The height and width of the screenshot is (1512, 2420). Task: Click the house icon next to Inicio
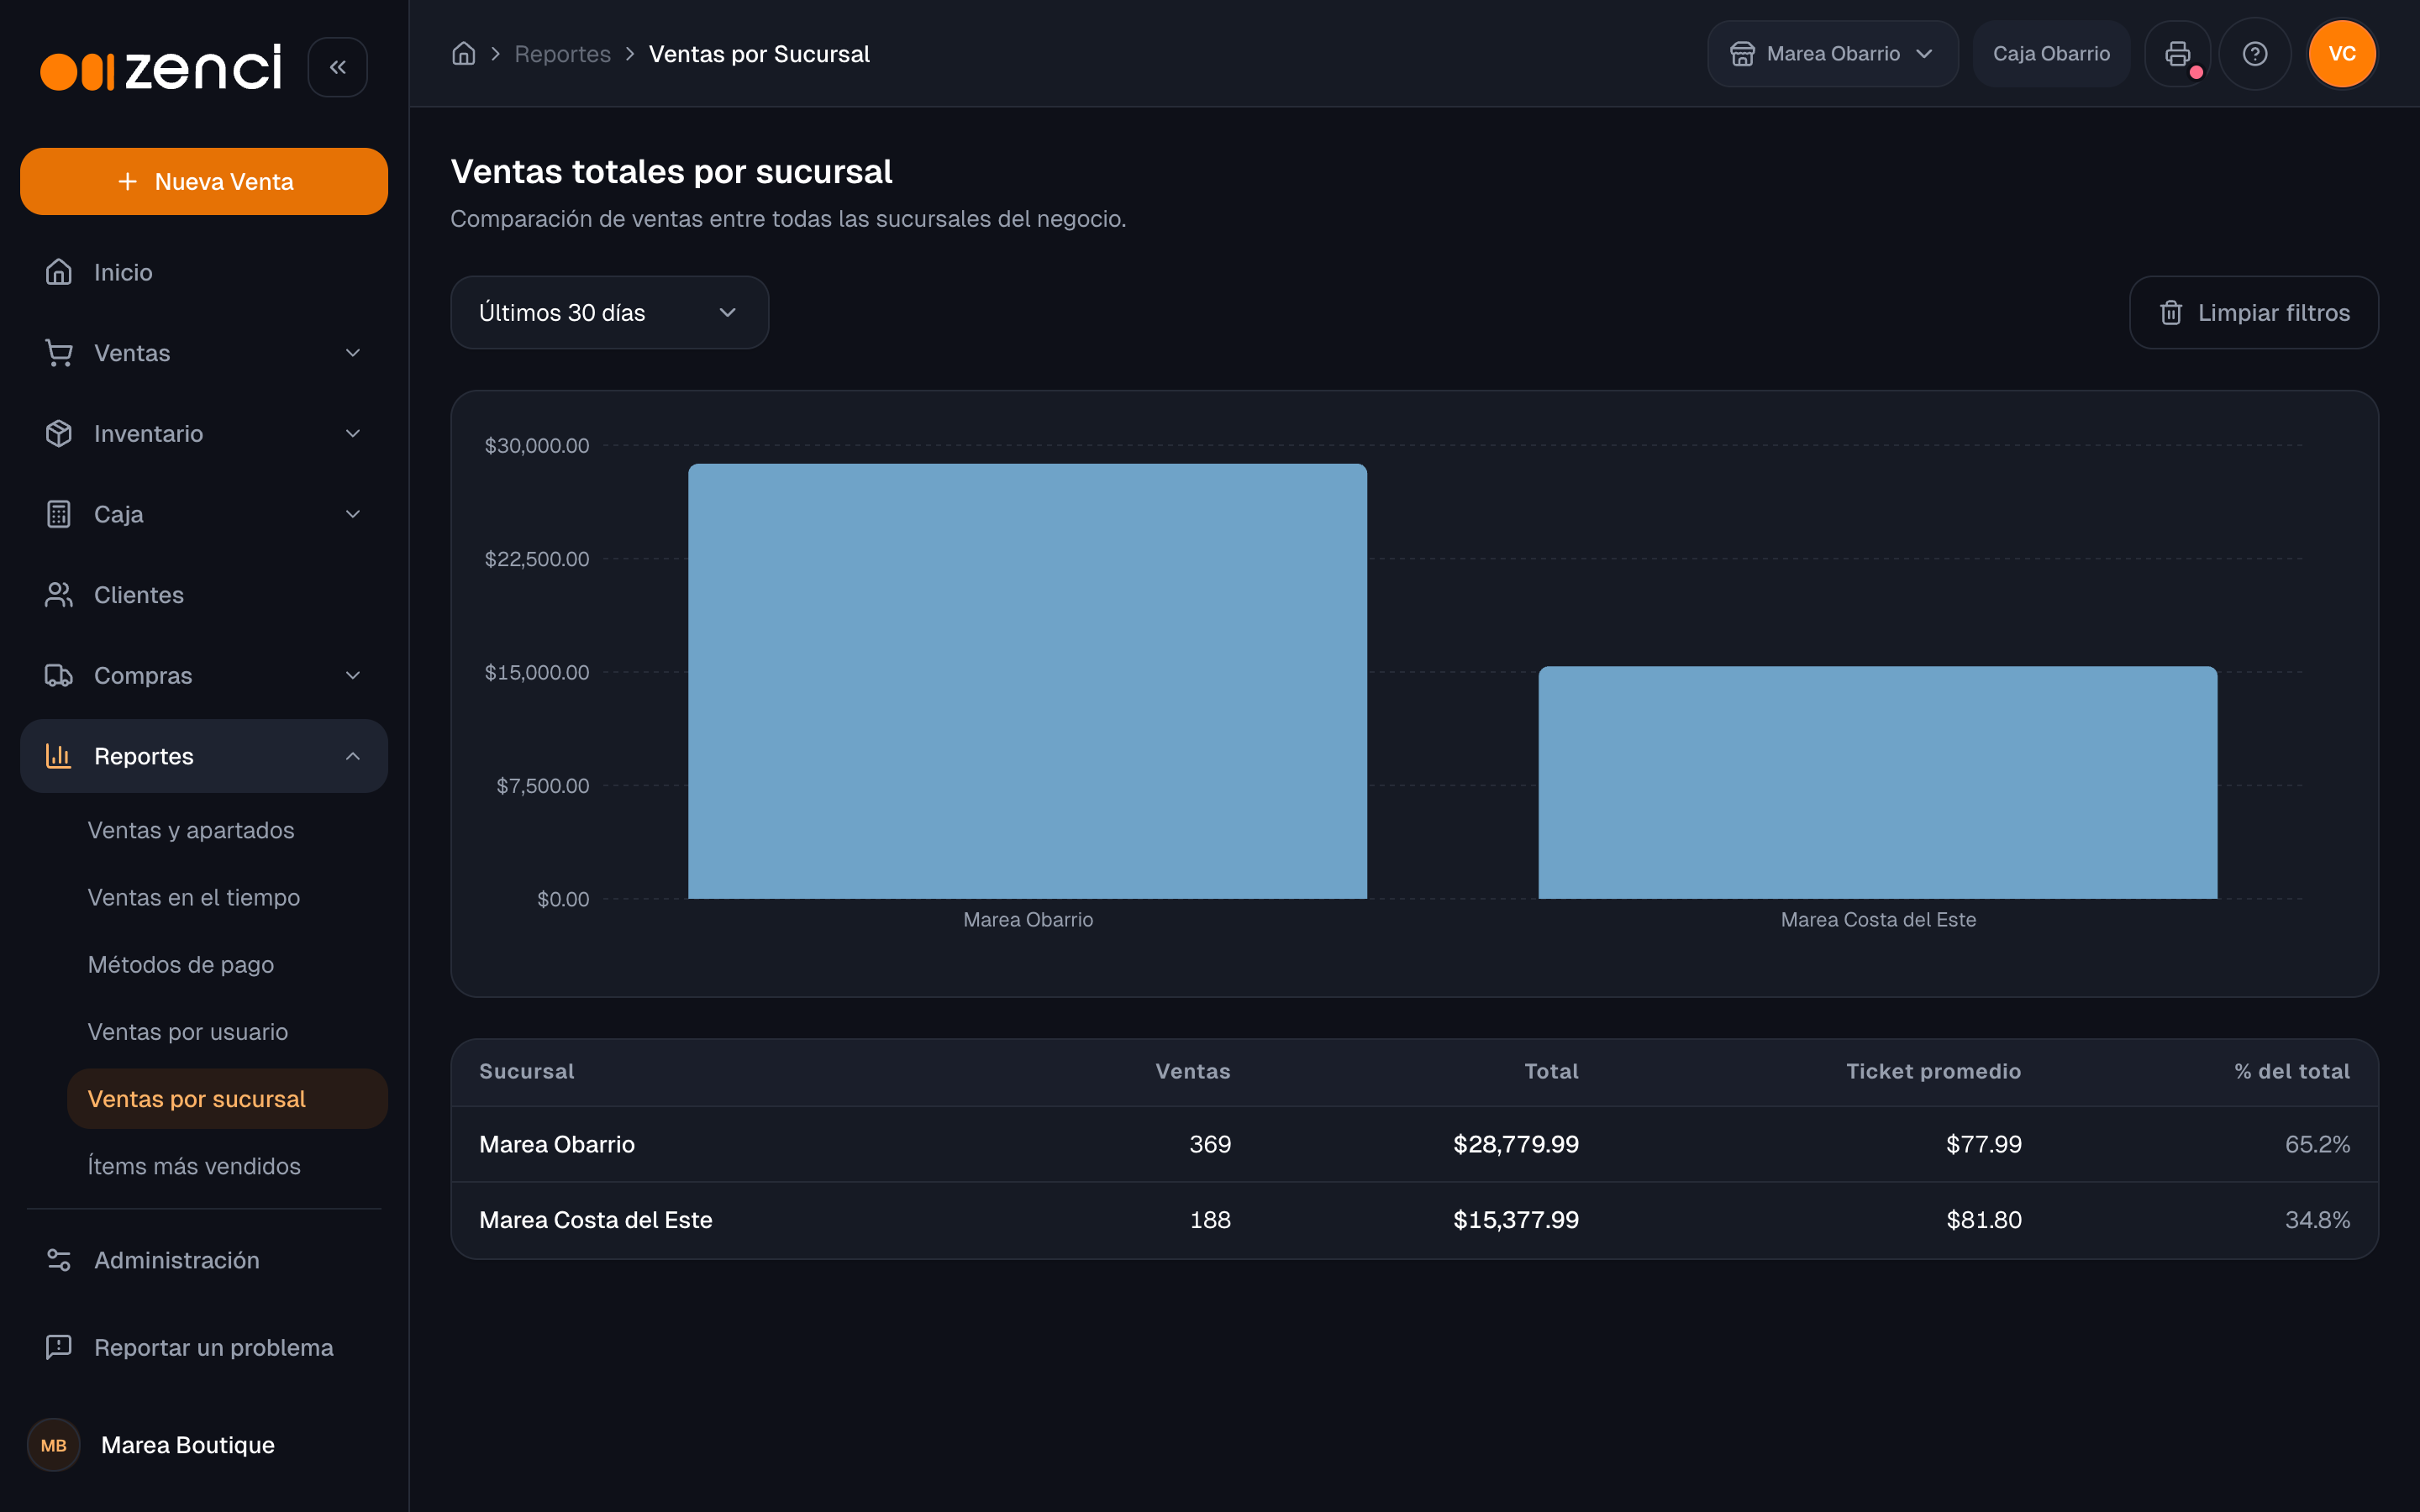click(x=59, y=272)
